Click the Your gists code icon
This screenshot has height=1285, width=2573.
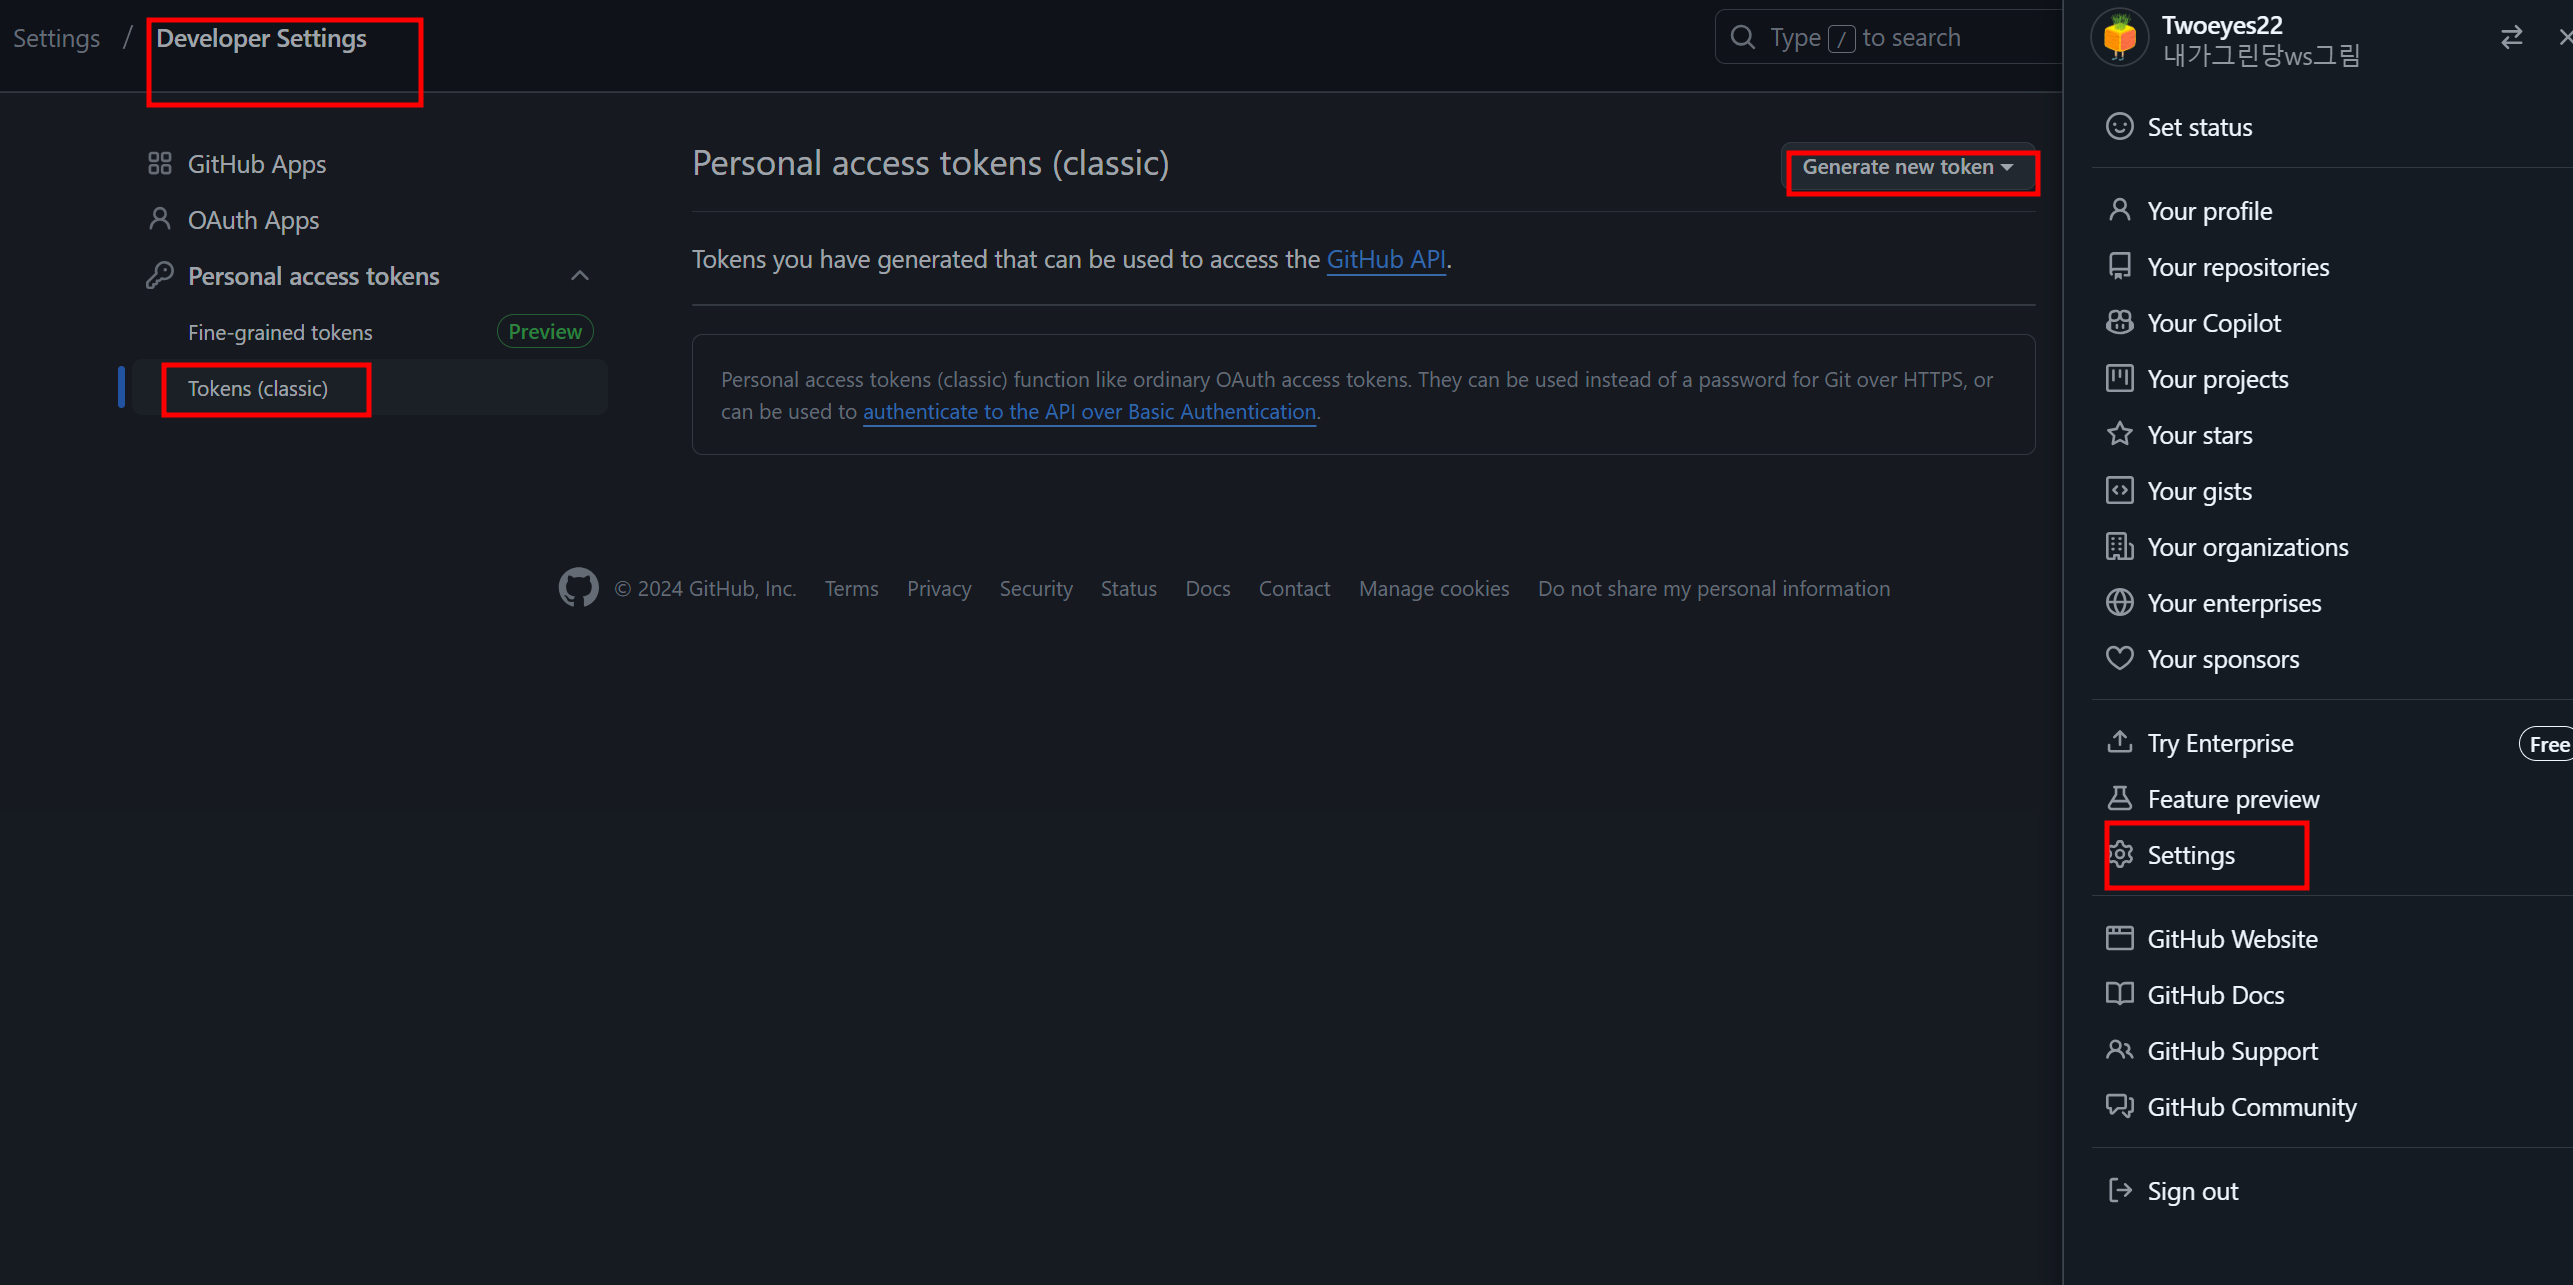pos(2119,491)
